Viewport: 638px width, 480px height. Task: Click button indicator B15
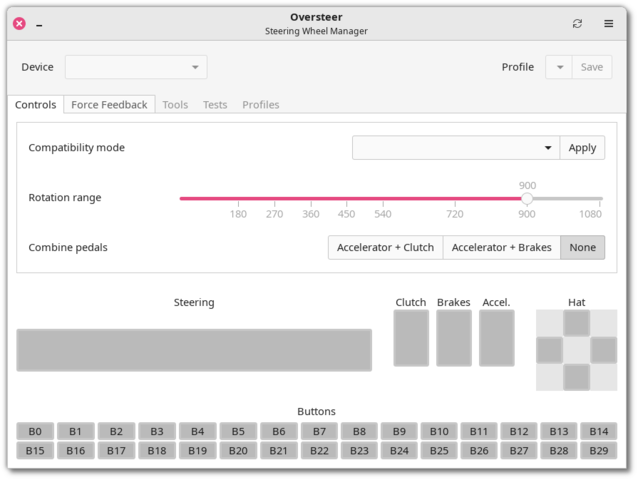click(x=35, y=451)
